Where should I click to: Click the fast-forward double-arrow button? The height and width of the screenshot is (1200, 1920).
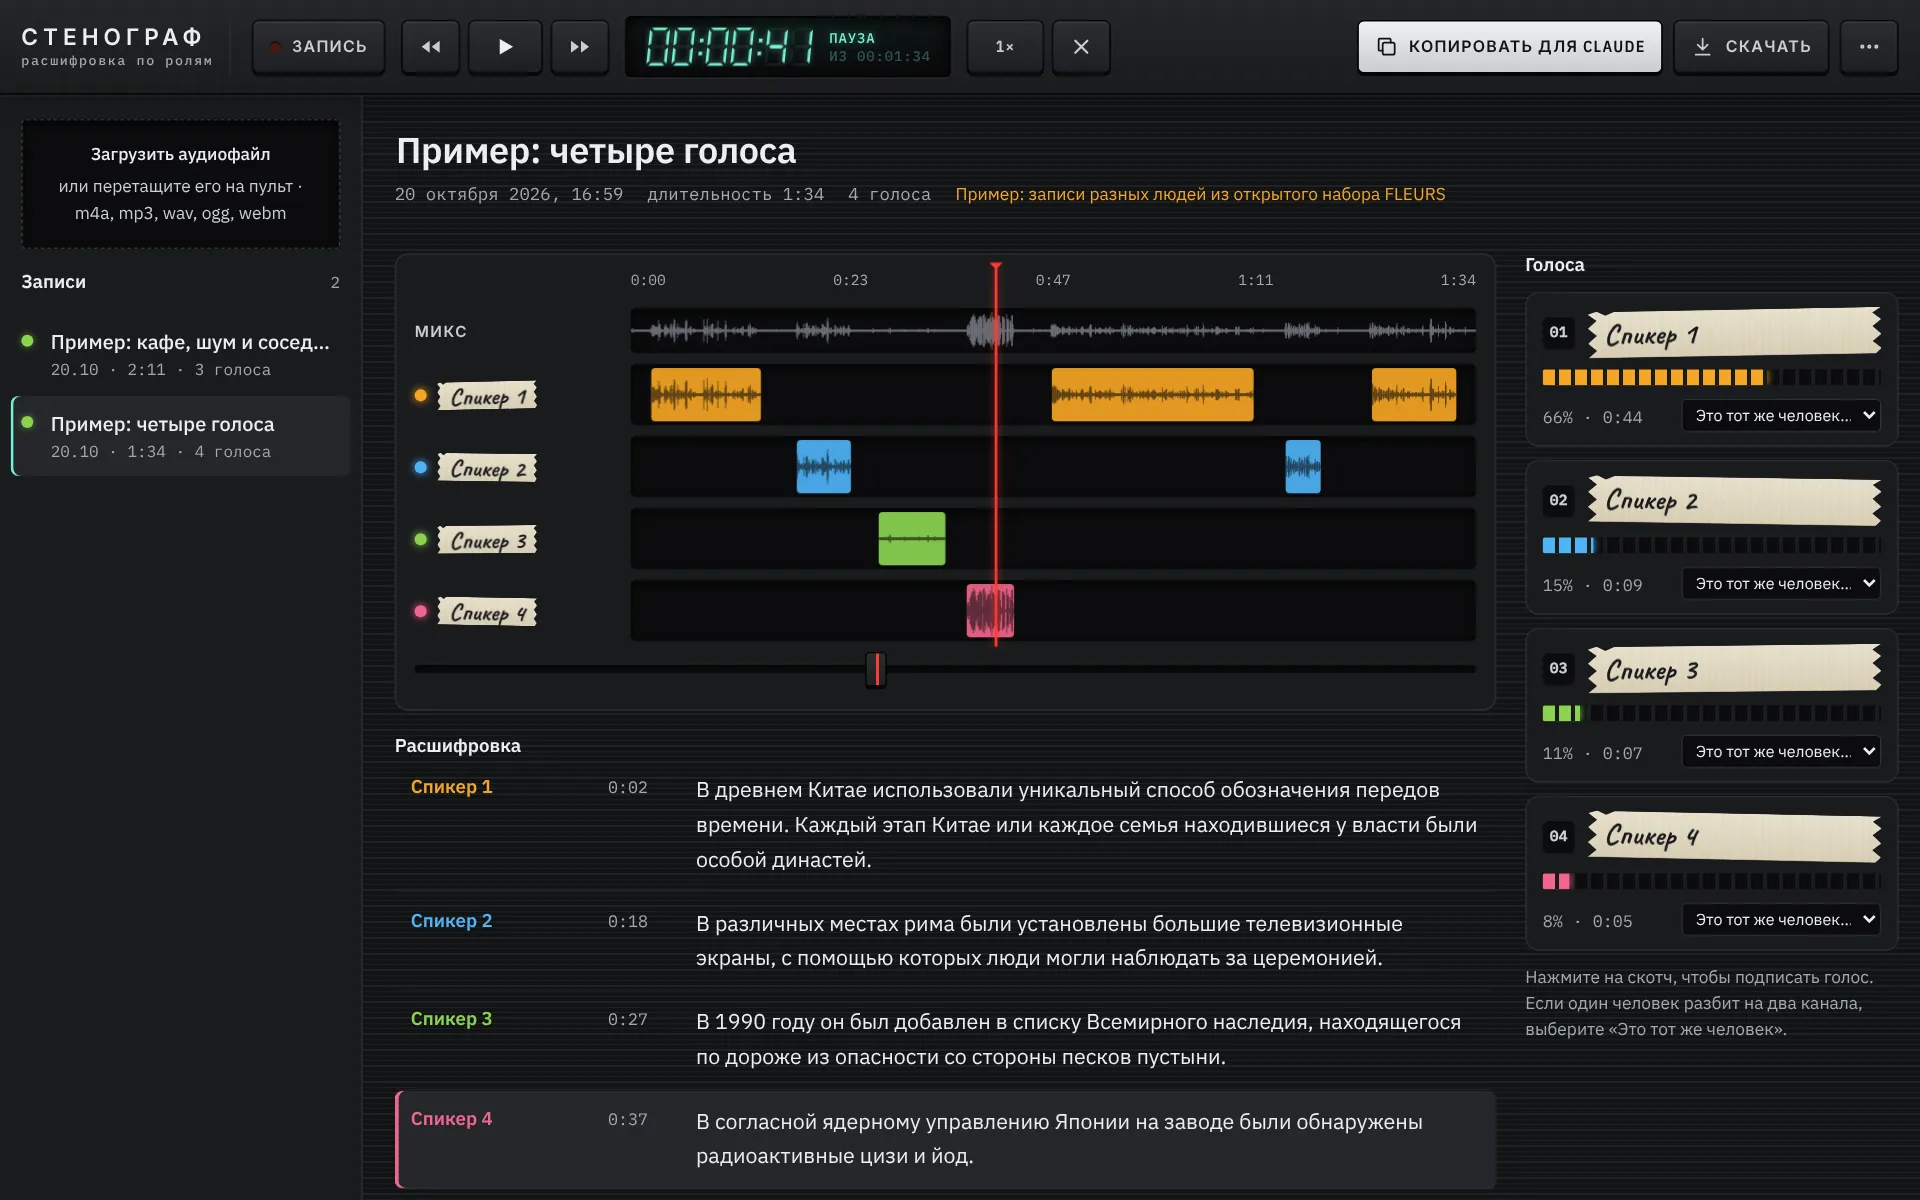click(579, 47)
